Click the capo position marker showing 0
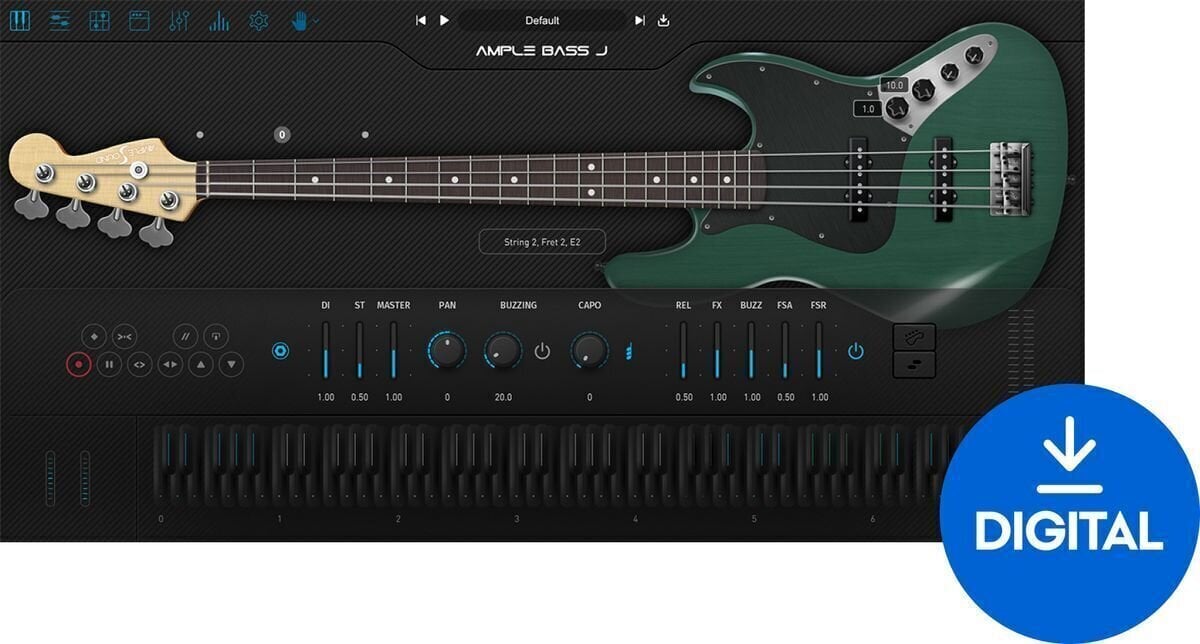Viewport: 1200px width, 644px height. 282,134
